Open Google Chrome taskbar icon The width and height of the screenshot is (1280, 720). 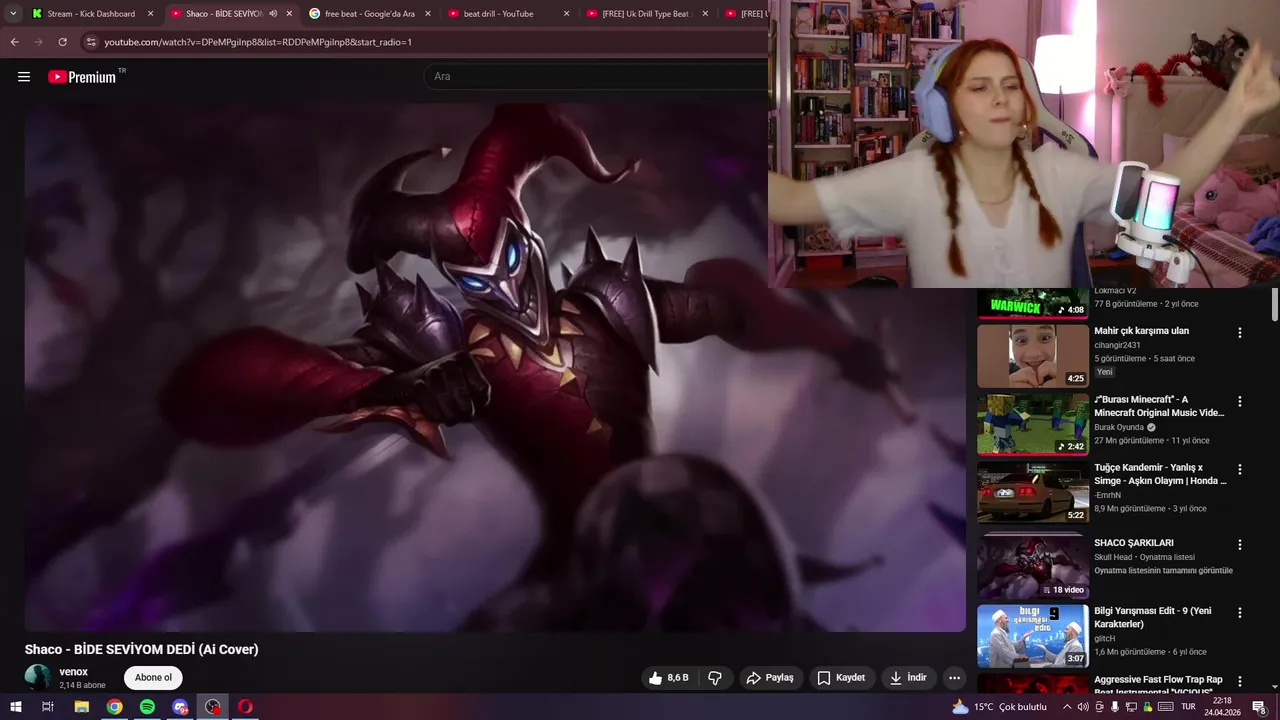click(115, 707)
